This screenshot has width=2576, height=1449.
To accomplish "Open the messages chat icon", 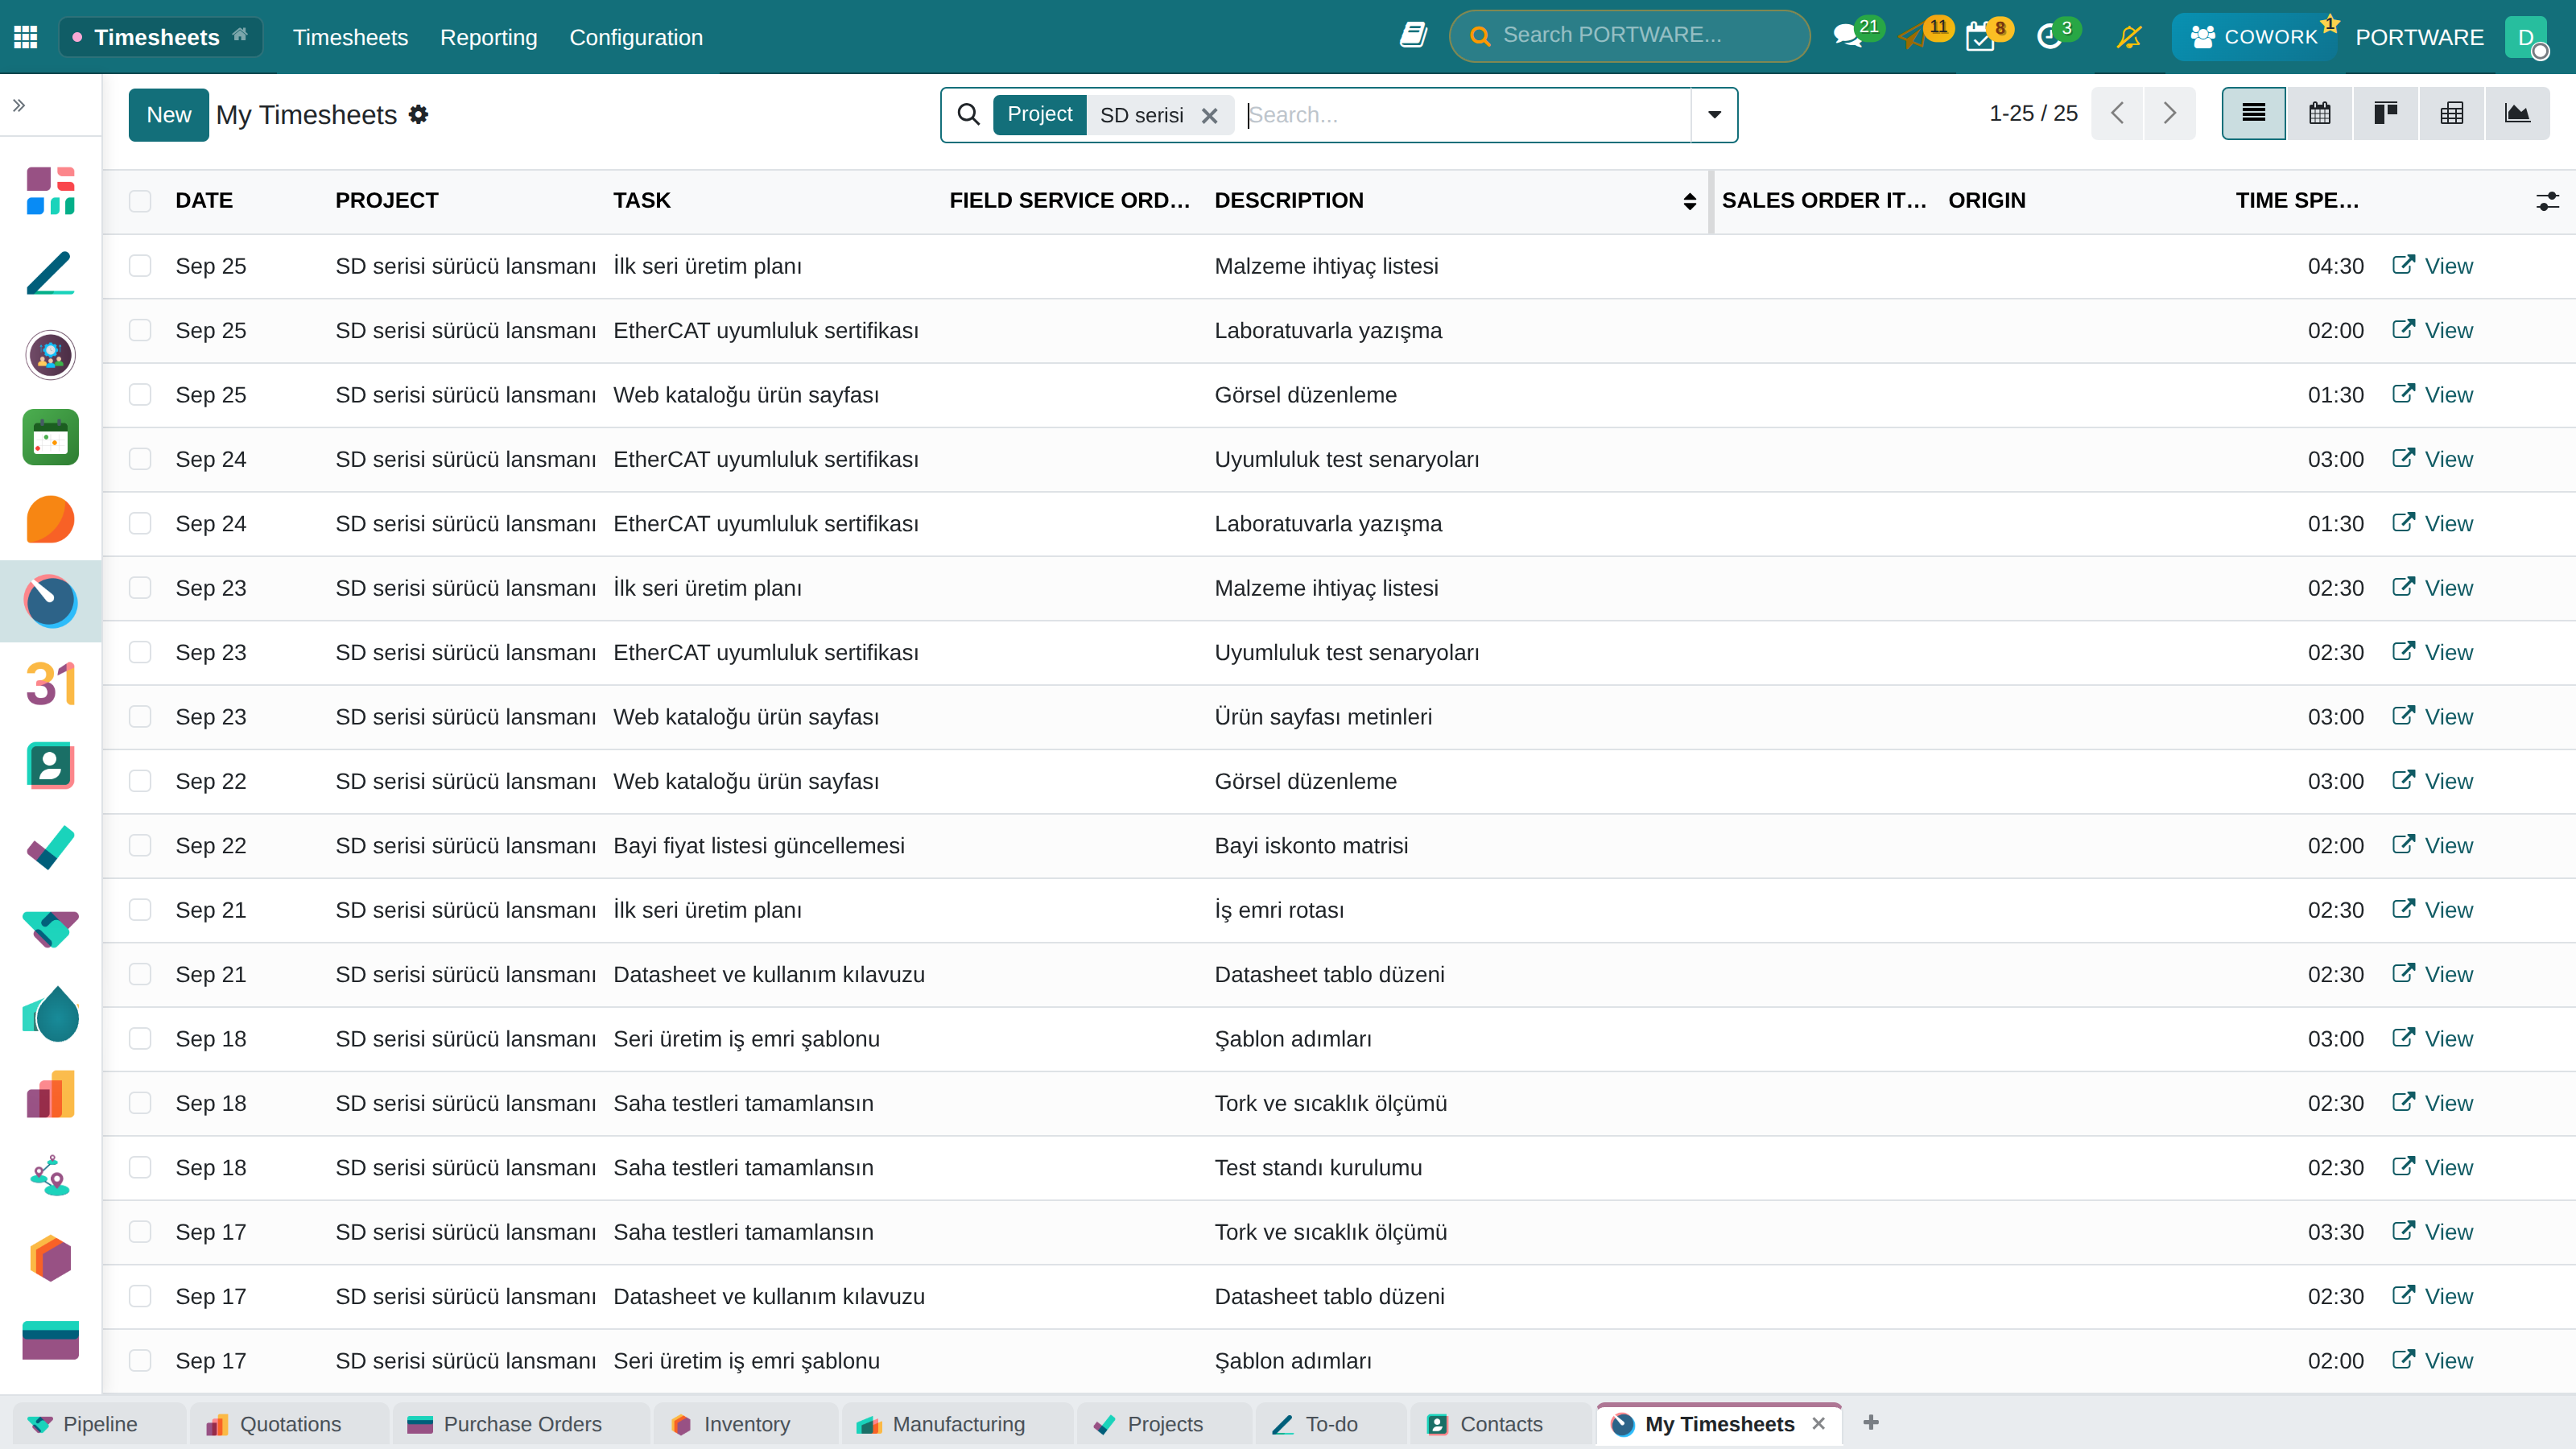I will pyautogui.click(x=1849, y=37).
